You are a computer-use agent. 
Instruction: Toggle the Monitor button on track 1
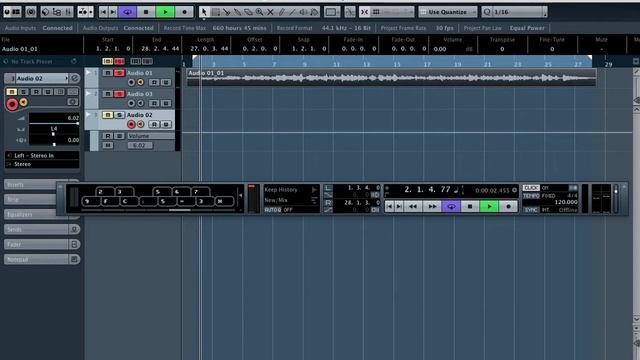point(140,82)
